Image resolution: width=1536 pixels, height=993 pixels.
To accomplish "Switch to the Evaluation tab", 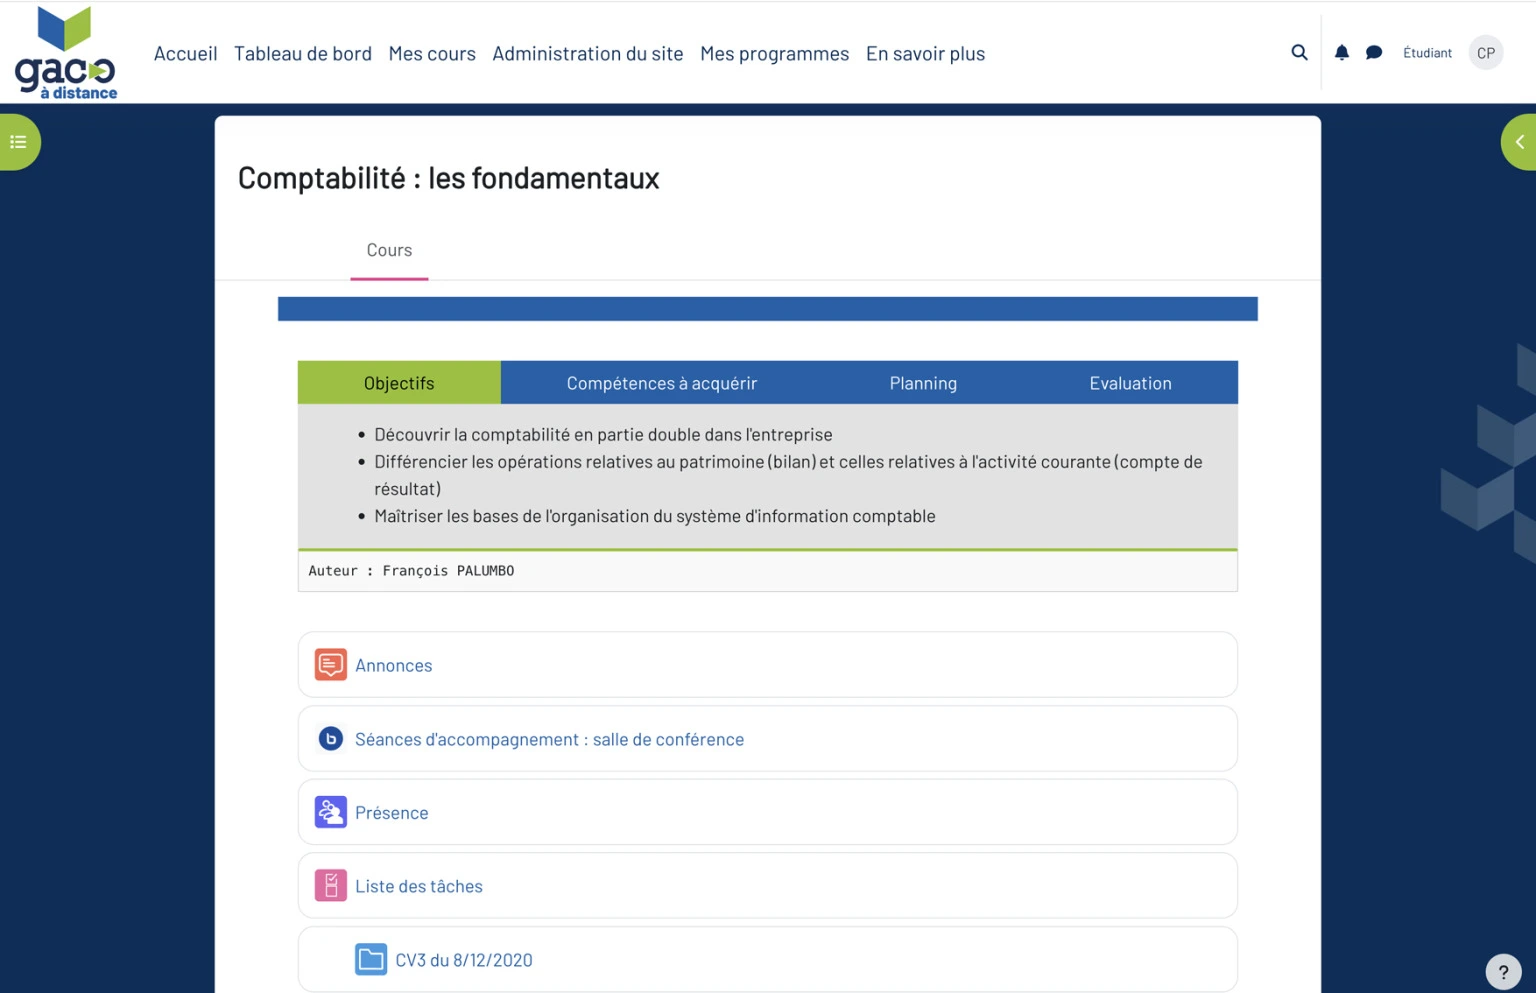I will [x=1130, y=382].
